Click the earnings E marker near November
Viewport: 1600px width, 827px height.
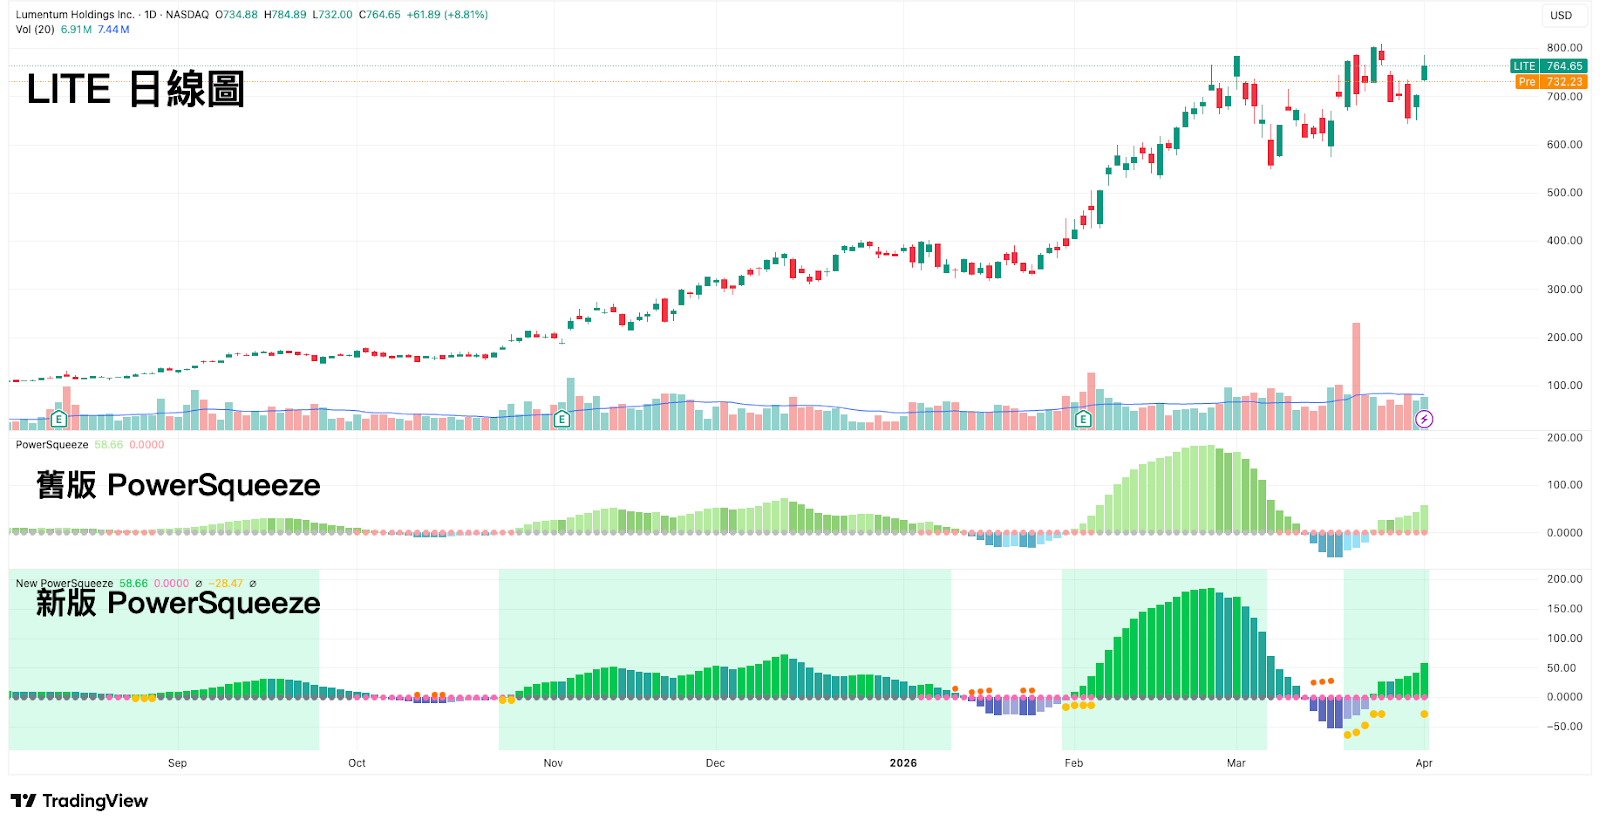coord(562,419)
